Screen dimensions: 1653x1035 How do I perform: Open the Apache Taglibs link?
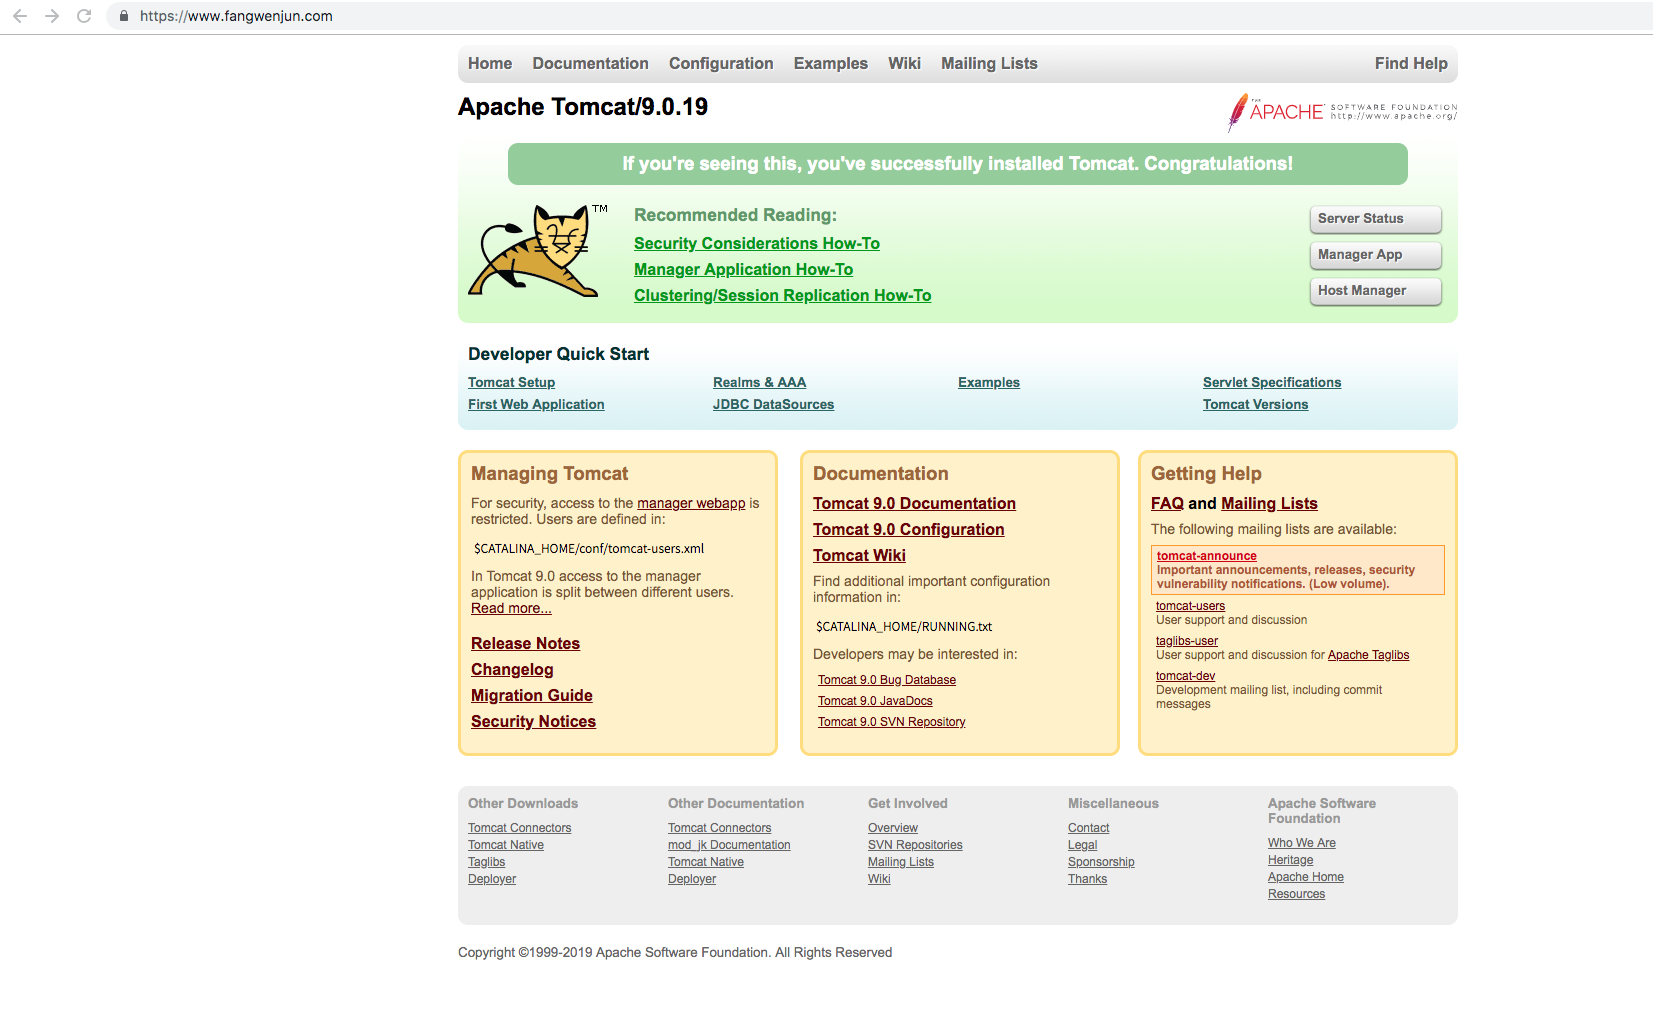pos(1368,655)
